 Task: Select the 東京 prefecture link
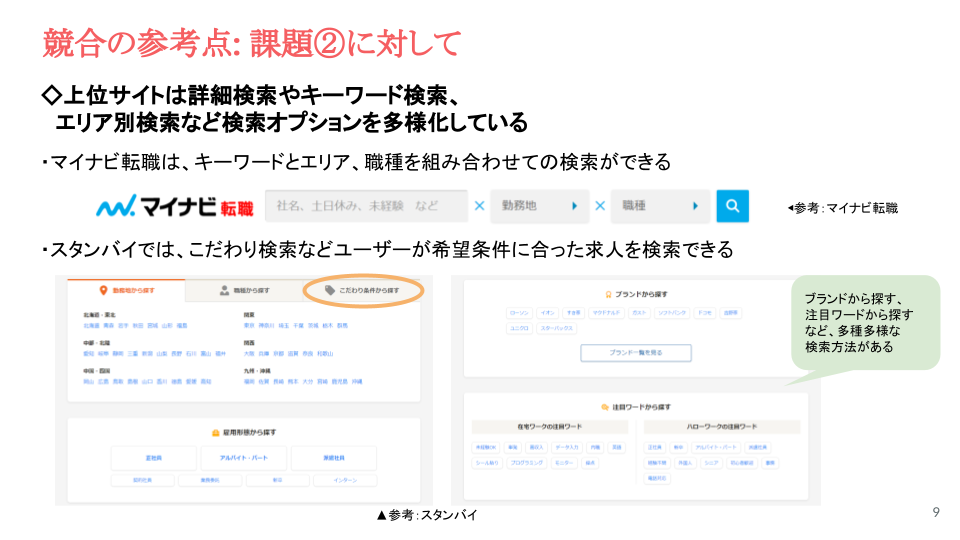(249, 326)
